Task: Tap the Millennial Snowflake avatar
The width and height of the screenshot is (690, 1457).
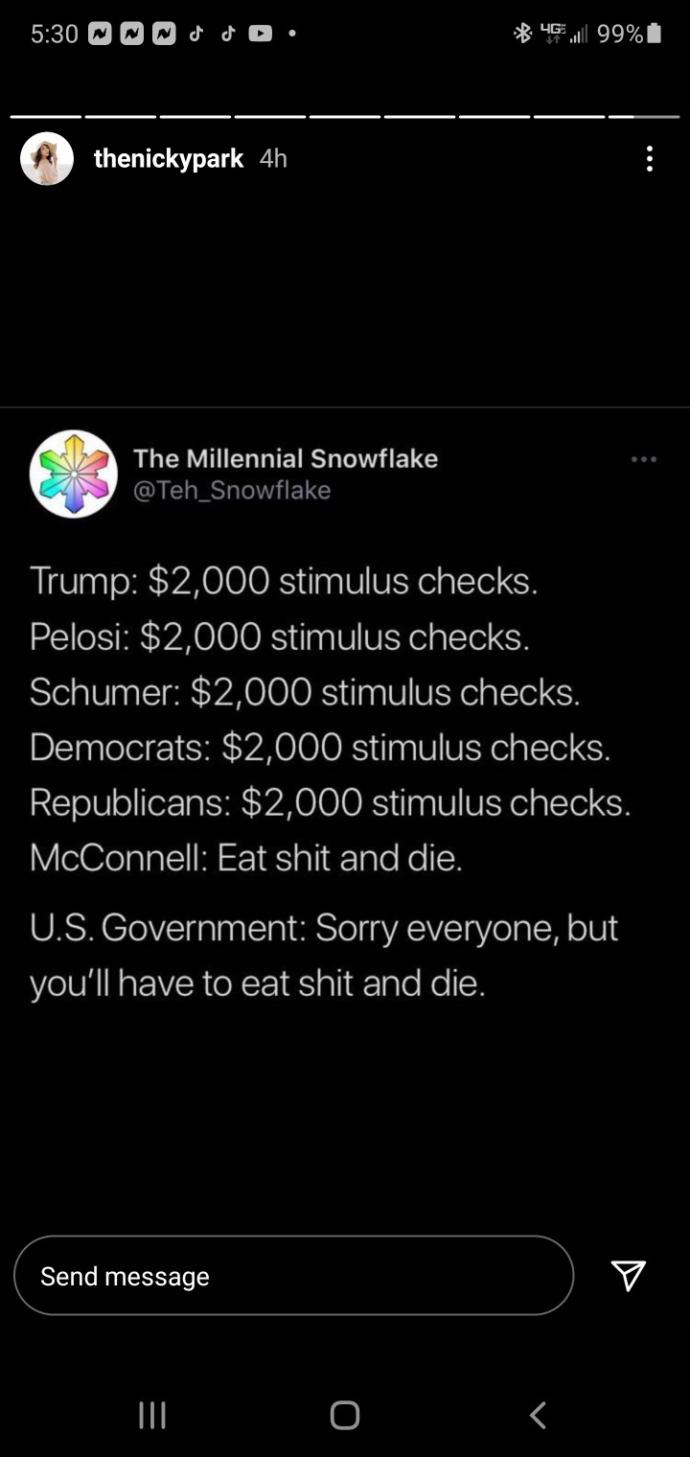Action: [x=74, y=474]
